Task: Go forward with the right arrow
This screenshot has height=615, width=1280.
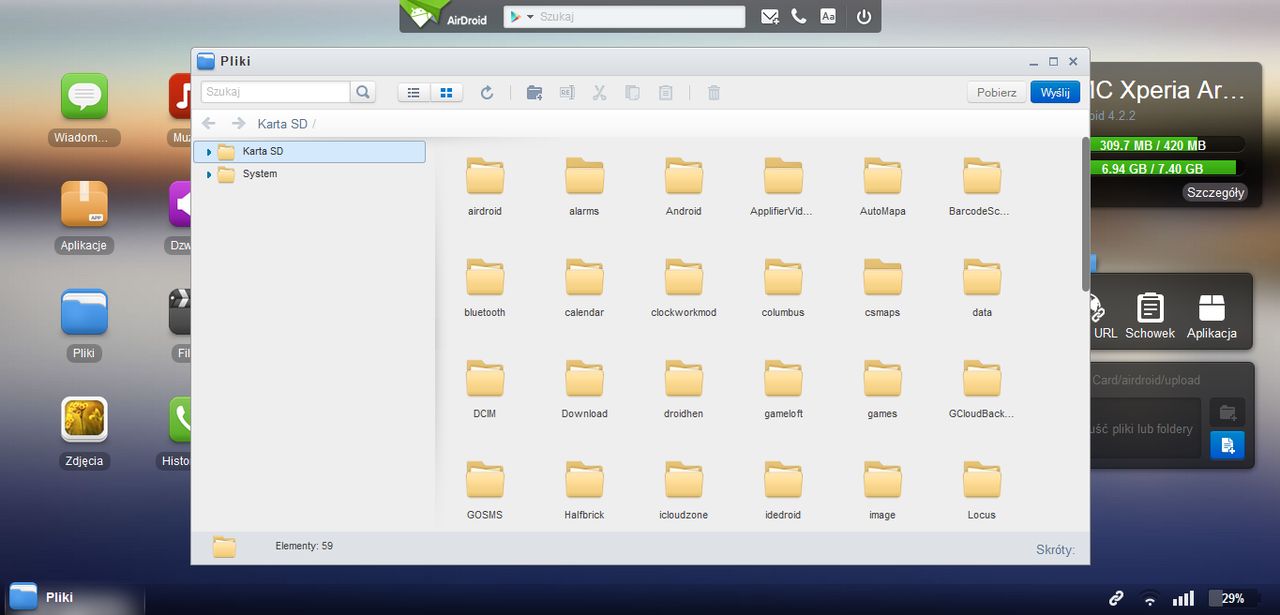Action: click(x=238, y=123)
